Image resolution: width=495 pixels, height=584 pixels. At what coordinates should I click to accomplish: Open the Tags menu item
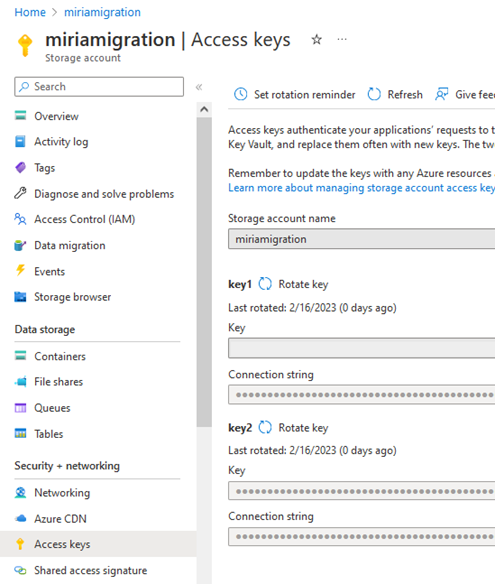45,168
